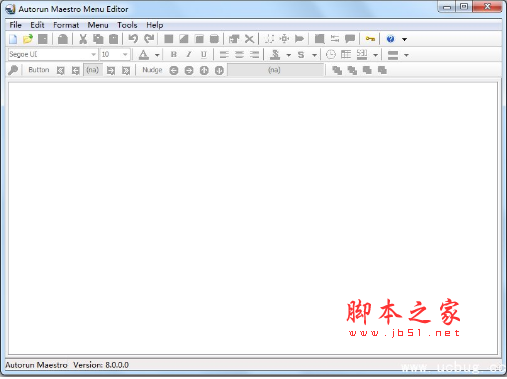Click the Paste clipboard icon
Image resolution: width=507 pixels, height=379 pixels.
(x=113, y=39)
